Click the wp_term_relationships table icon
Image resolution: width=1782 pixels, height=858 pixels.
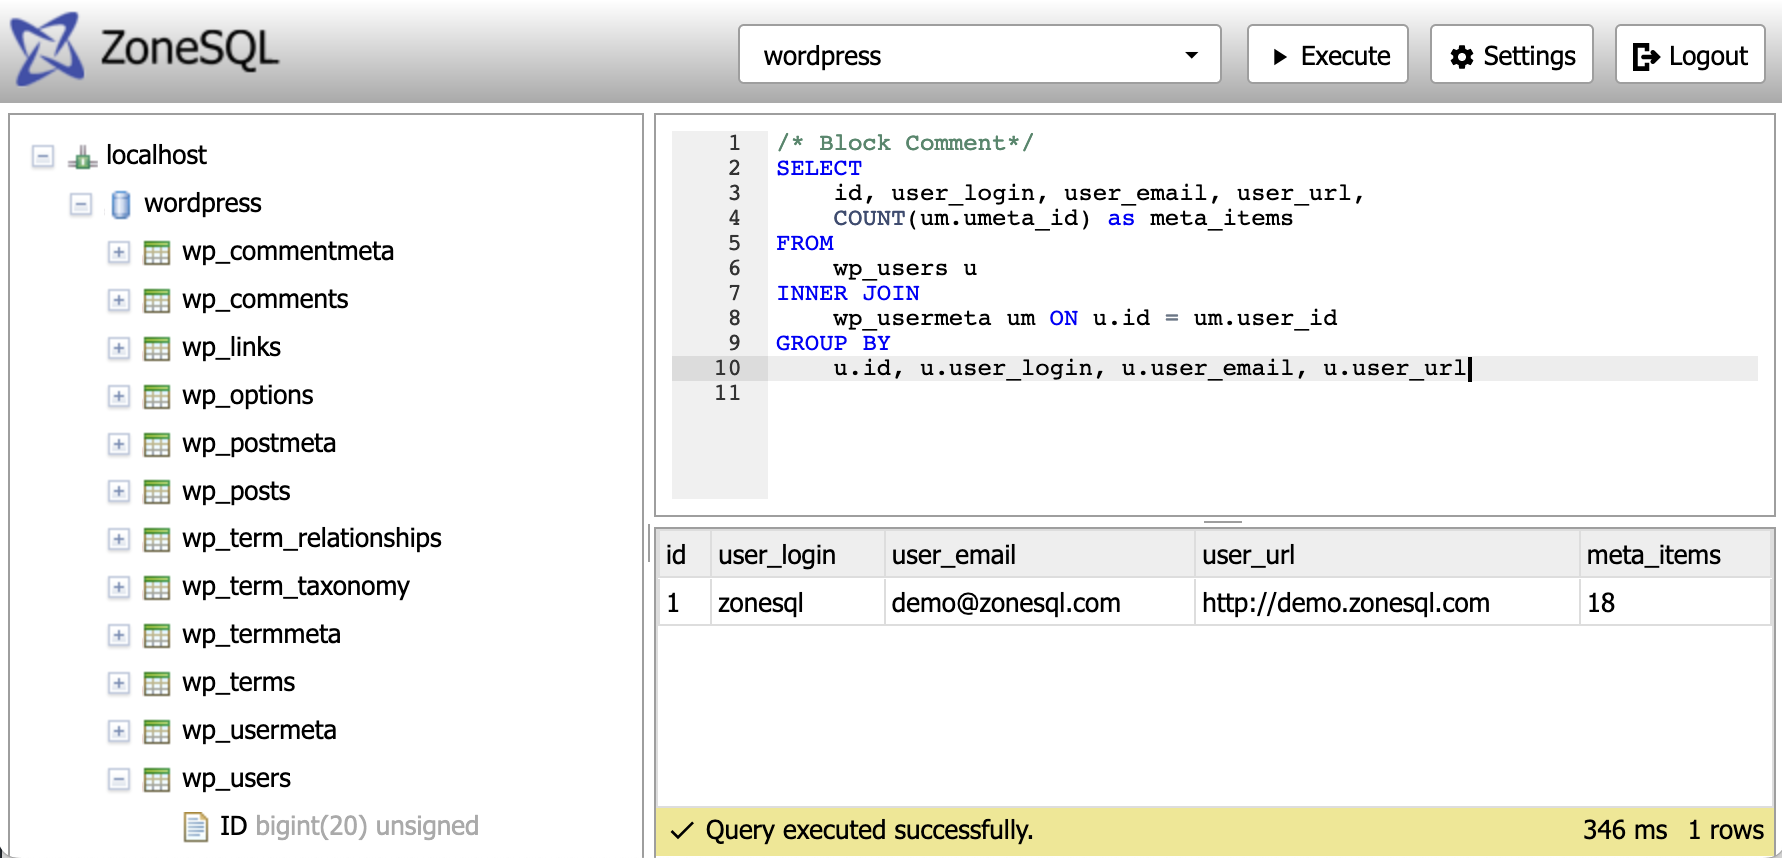click(157, 539)
